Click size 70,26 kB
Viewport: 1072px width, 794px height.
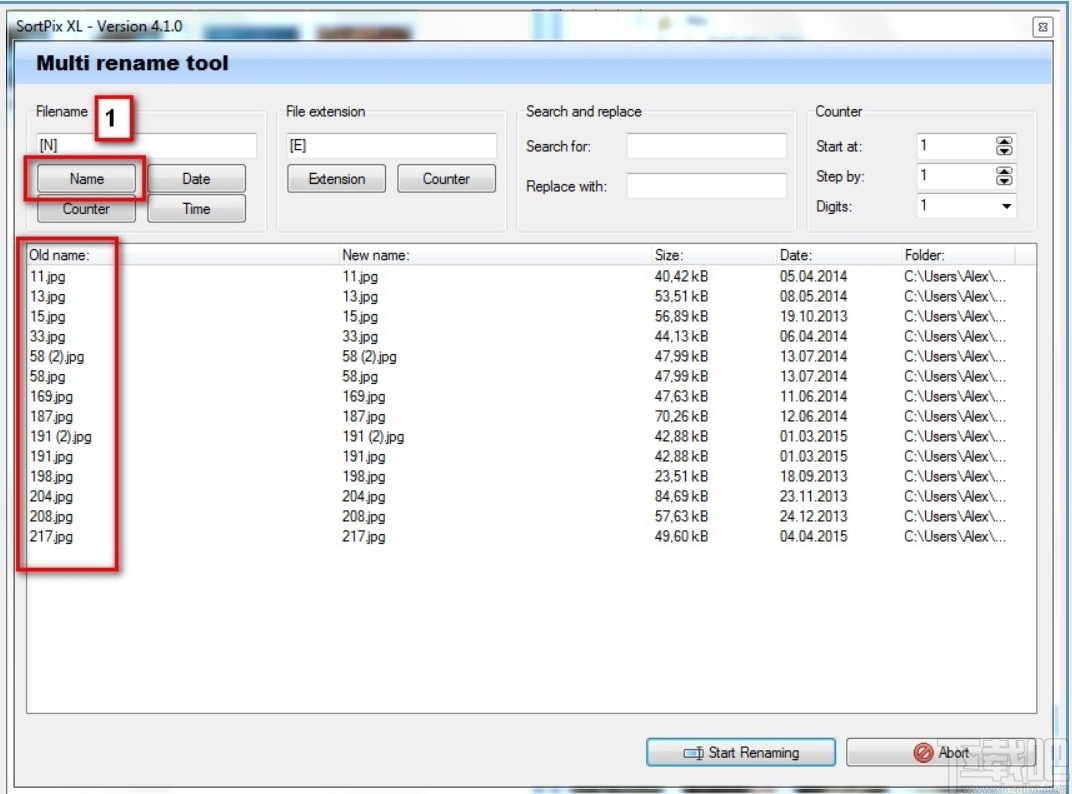click(x=681, y=416)
